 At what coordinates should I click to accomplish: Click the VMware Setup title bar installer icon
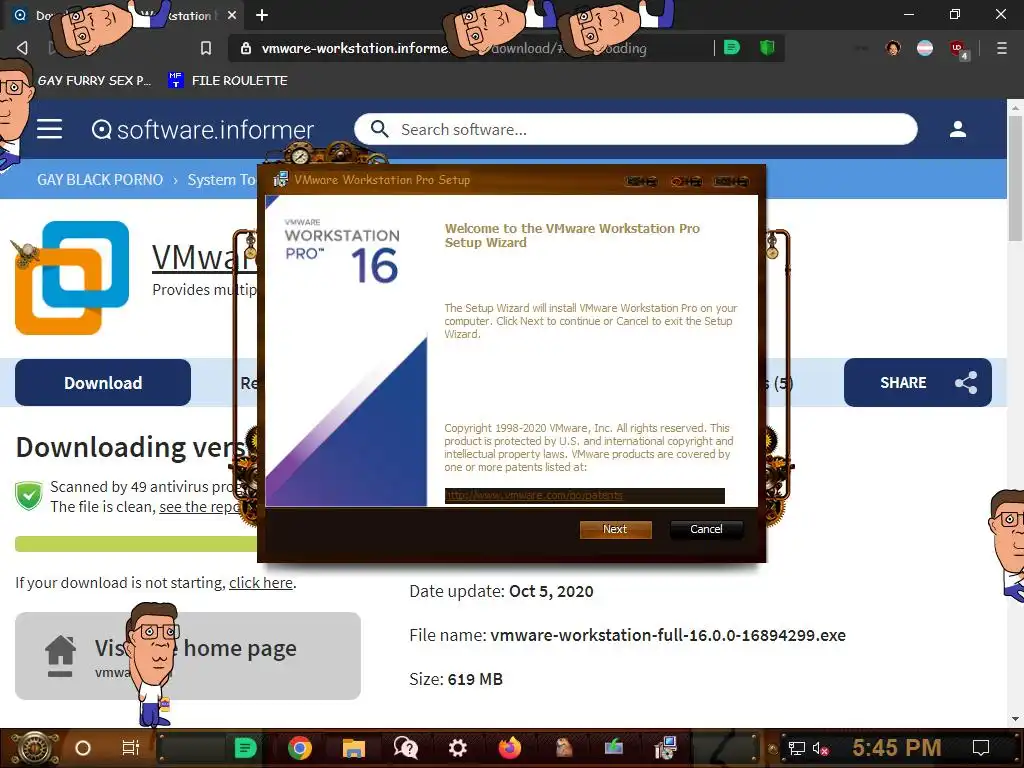pyautogui.click(x=281, y=180)
